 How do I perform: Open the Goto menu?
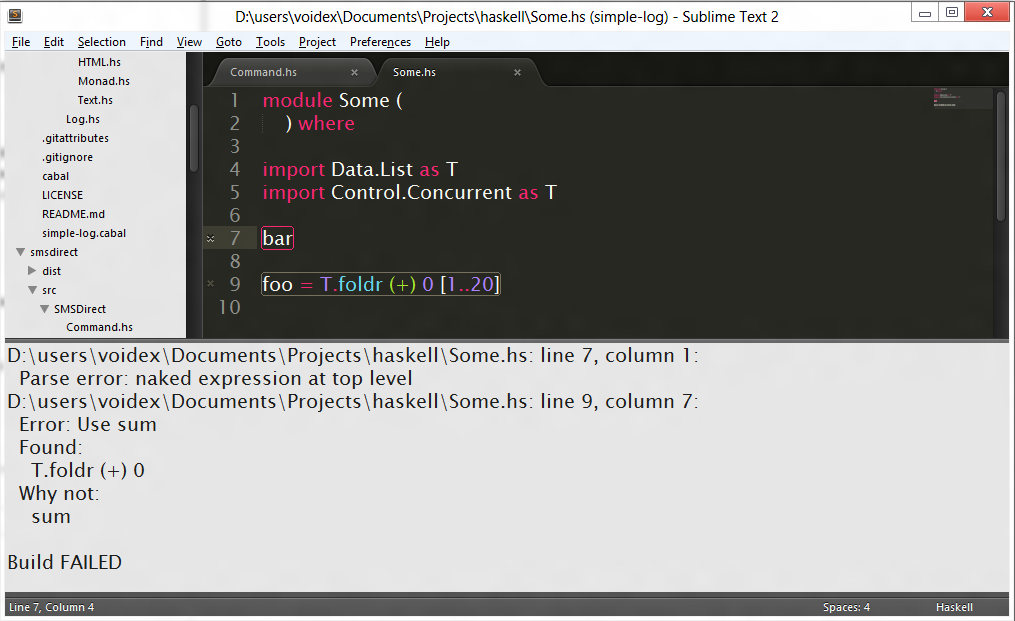coord(228,42)
